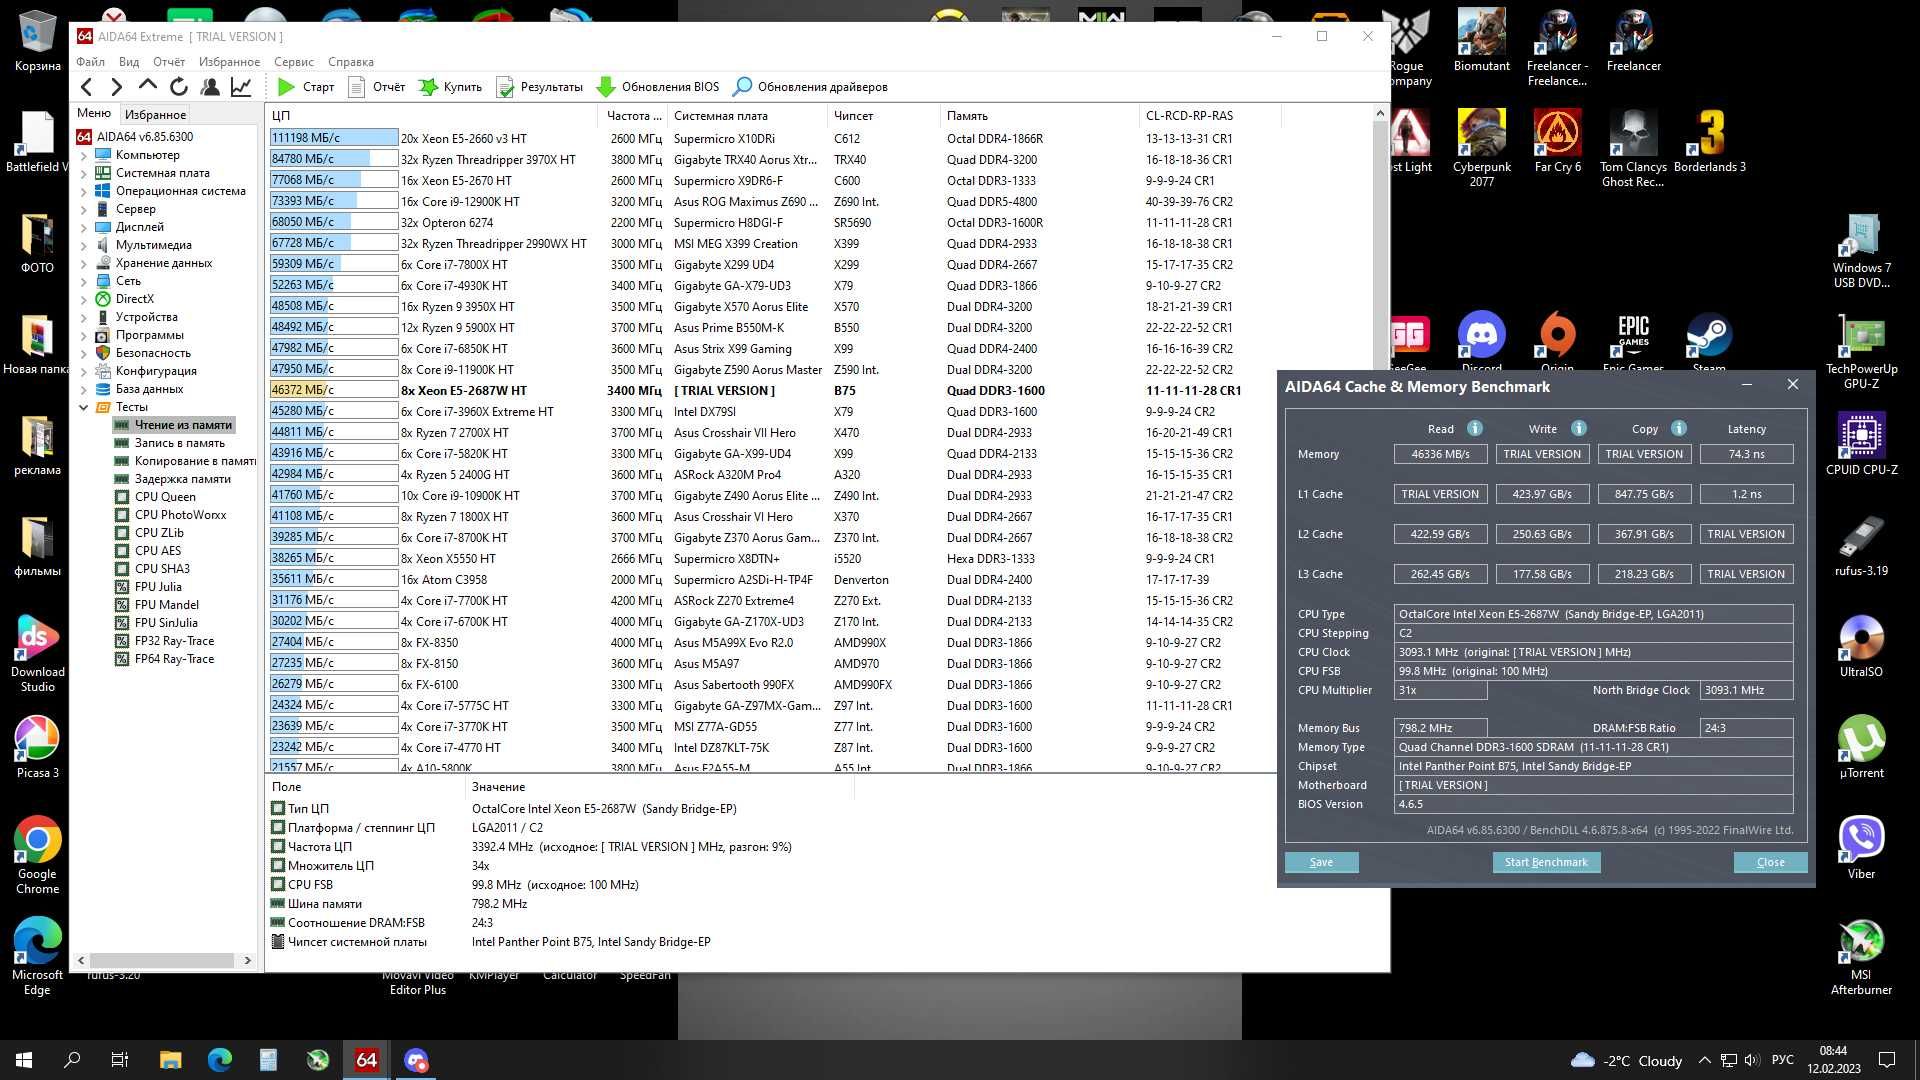The width and height of the screenshot is (1920, 1080).
Task: Refresh the AIDA64 page
Action: (x=179, y=87)
